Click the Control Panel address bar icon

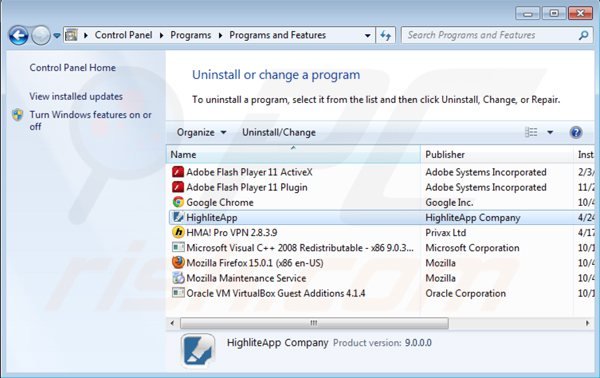coord(71,35)
